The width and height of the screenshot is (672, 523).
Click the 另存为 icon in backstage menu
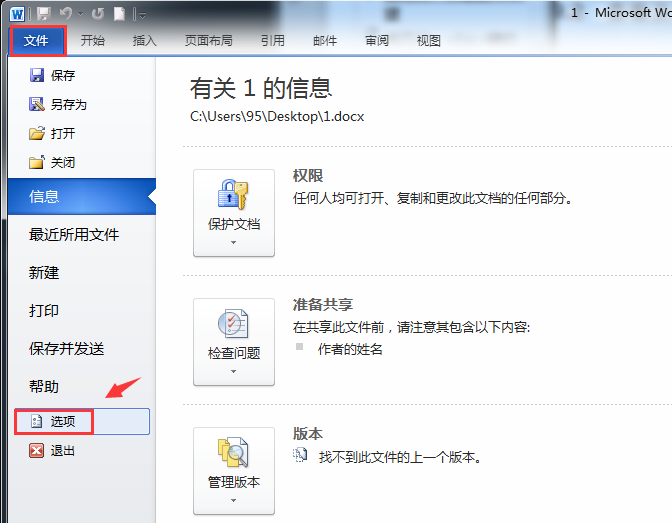point(37,104)
